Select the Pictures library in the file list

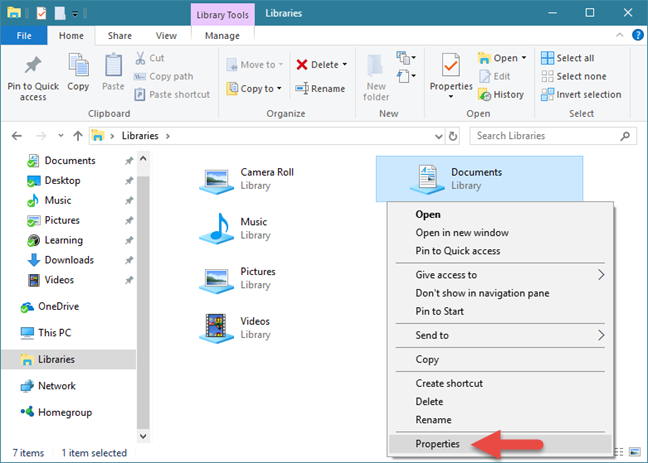237,278
